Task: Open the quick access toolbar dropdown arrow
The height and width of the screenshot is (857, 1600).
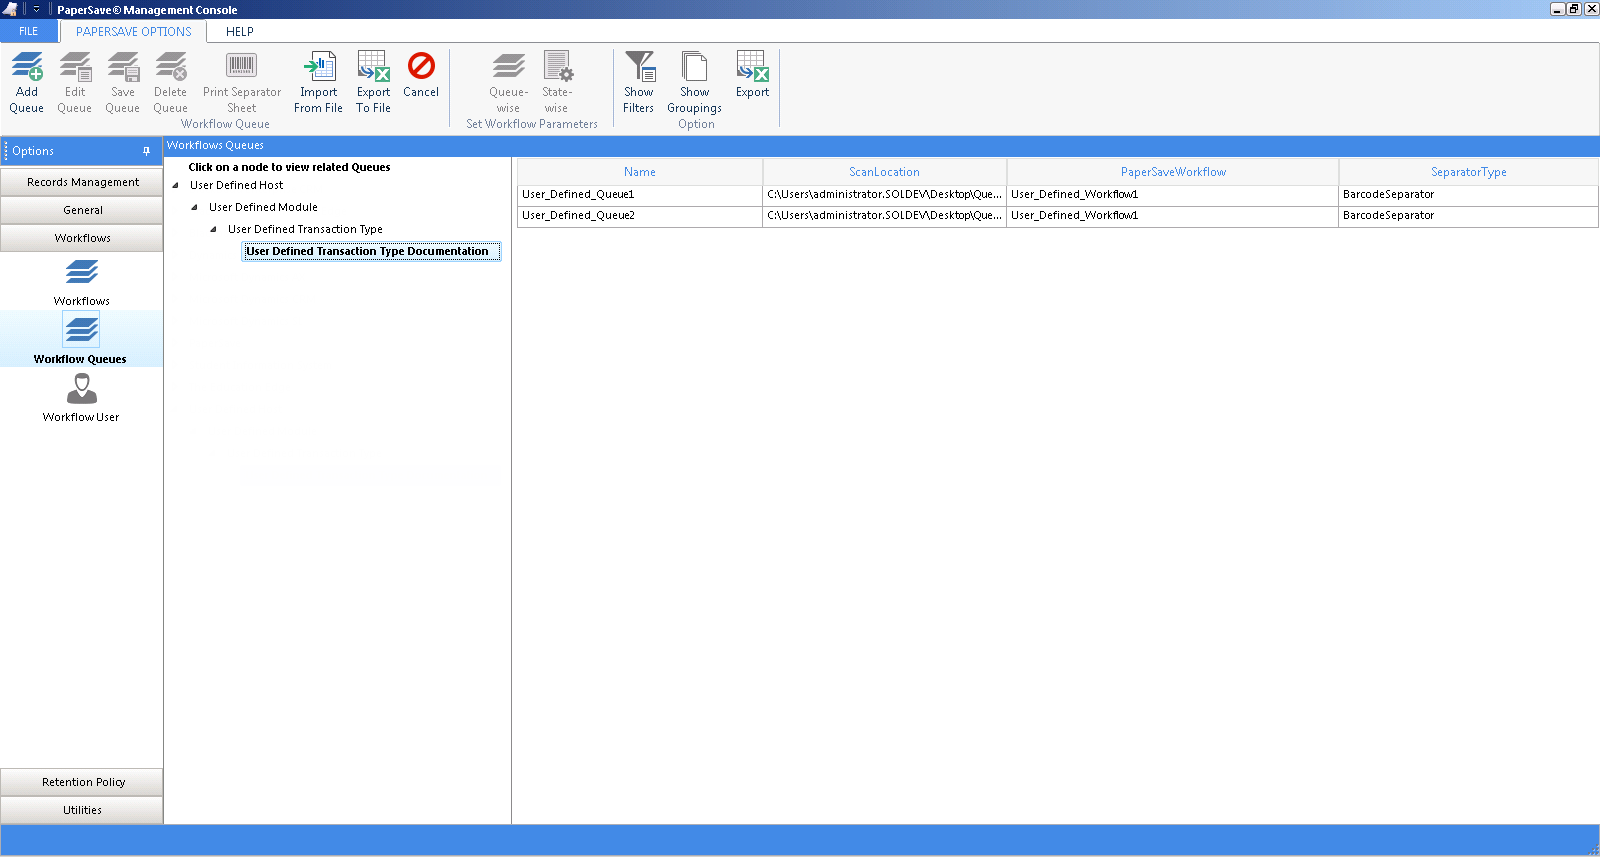Action: click(x=37, y=9)
